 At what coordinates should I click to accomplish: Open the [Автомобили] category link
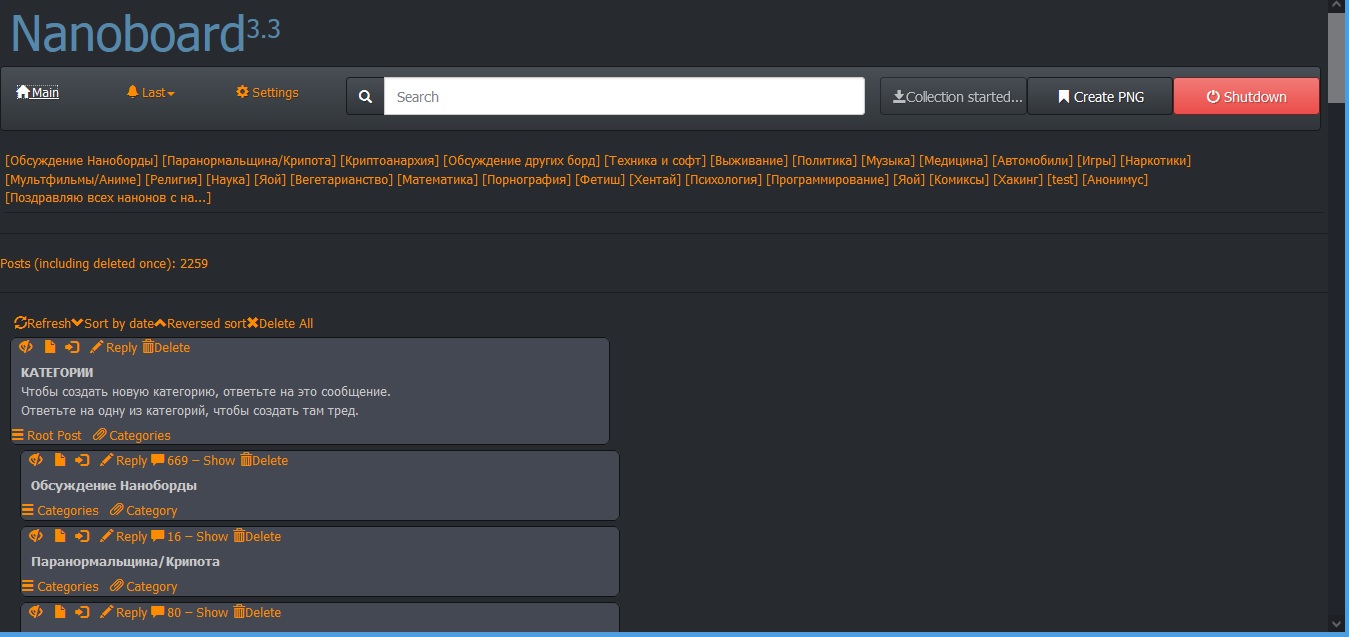point(1032,160)
